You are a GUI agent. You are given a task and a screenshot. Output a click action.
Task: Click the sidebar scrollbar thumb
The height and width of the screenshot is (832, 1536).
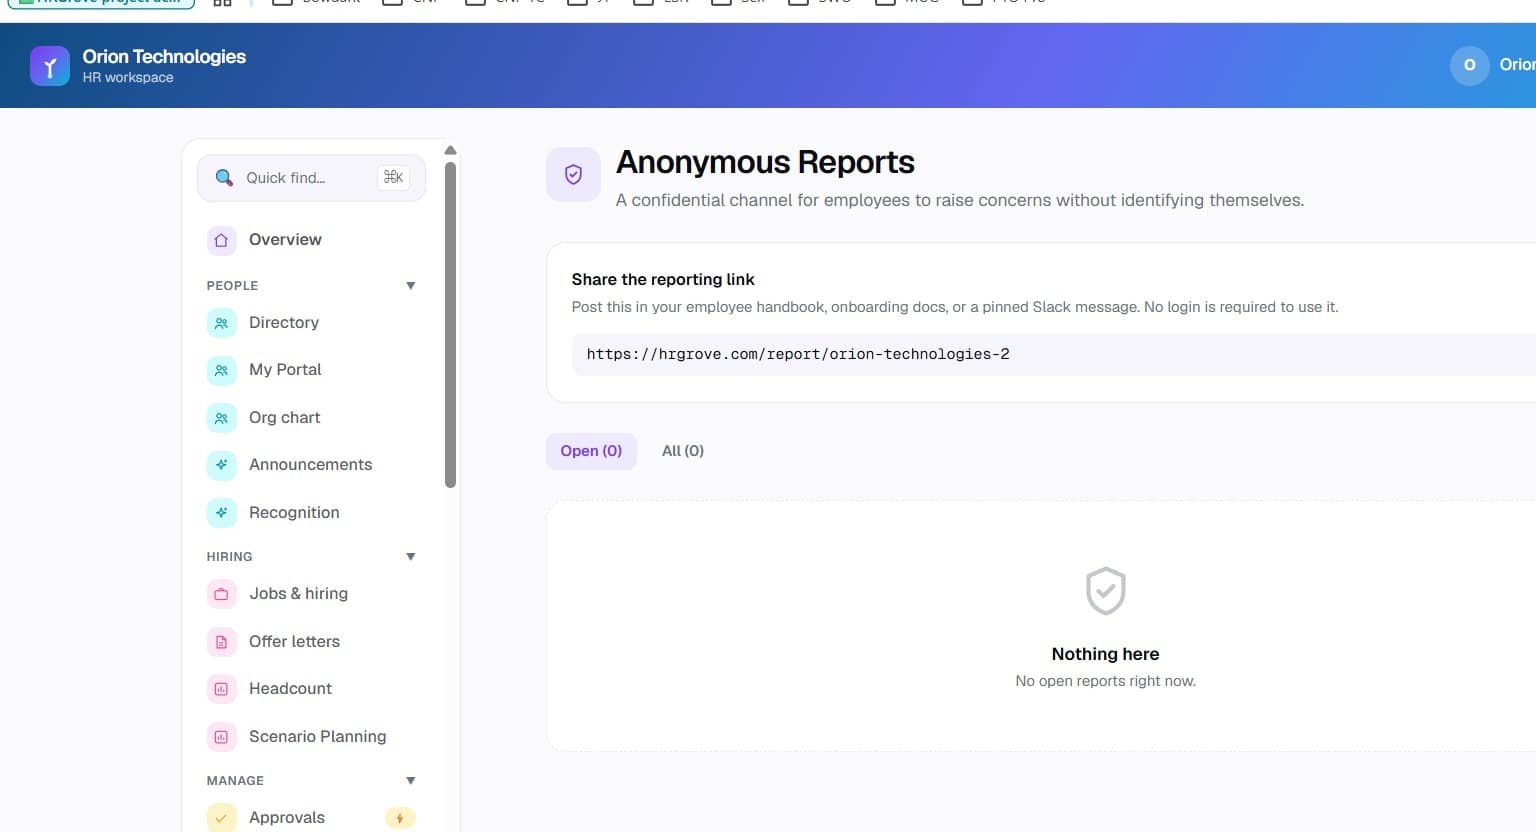(450, 325)
